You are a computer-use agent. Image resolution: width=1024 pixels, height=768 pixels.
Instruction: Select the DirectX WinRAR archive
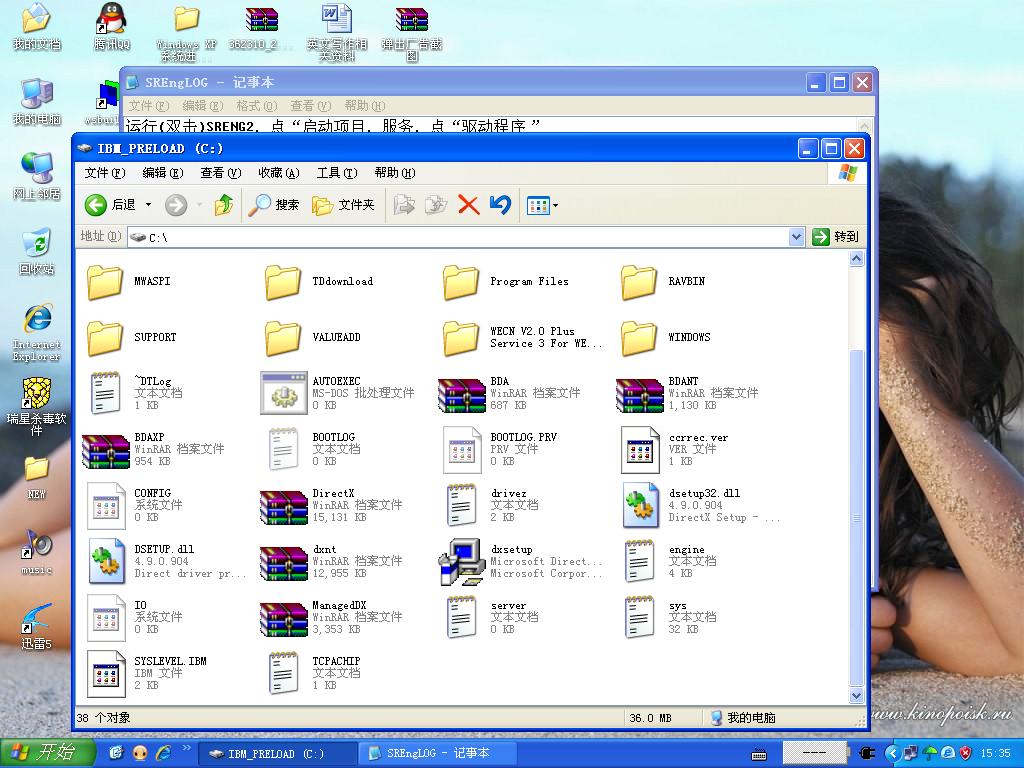click(x=283, y=506)
